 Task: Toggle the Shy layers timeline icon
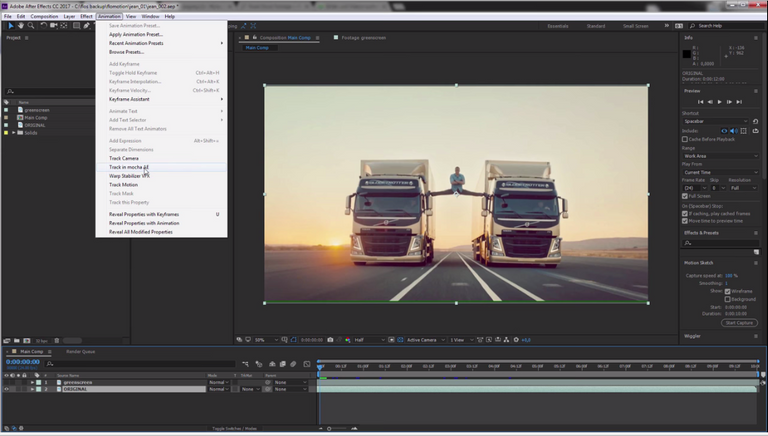[x=272, y=364]
